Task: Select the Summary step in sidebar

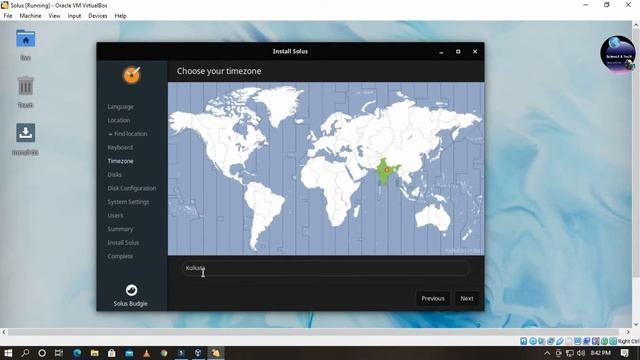Action: 120,229
